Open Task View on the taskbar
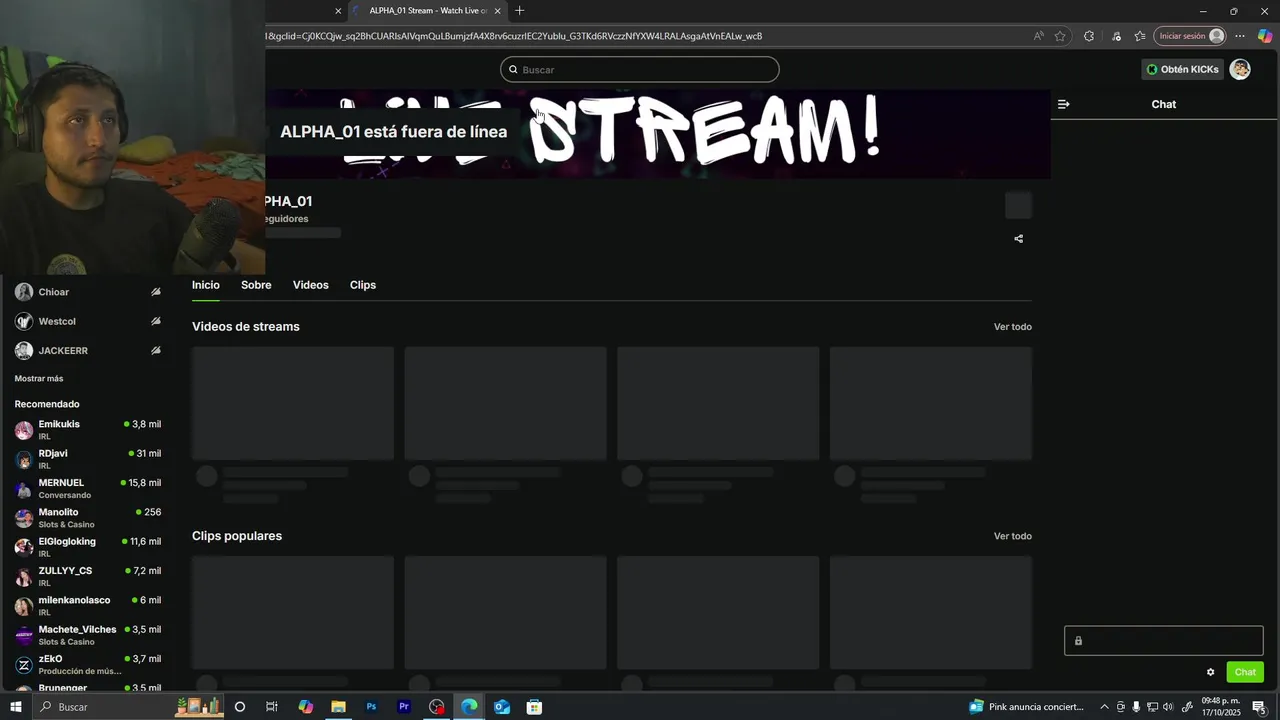 coord(272,707)
